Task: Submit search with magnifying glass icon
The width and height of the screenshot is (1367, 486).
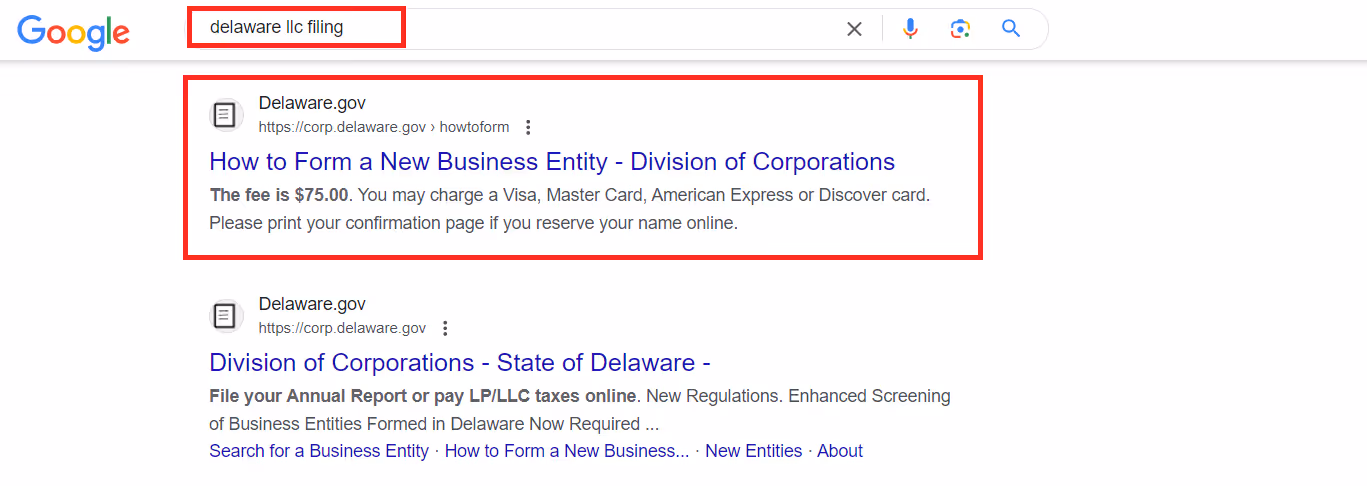Action: (x=1011, y=29)
